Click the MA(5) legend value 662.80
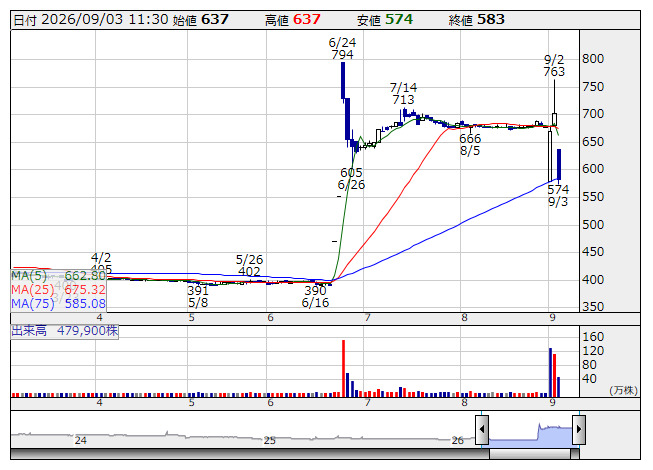 click(85, 276)
